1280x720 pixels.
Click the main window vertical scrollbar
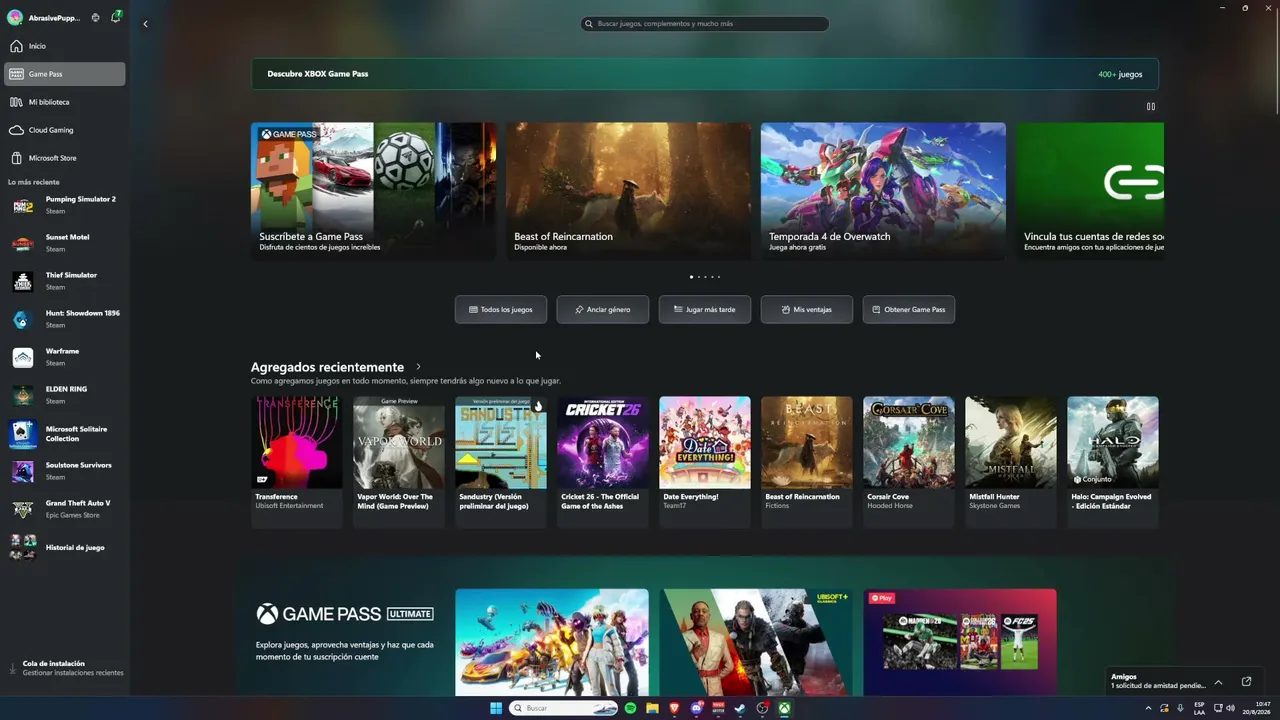[x=1276, y=60]
